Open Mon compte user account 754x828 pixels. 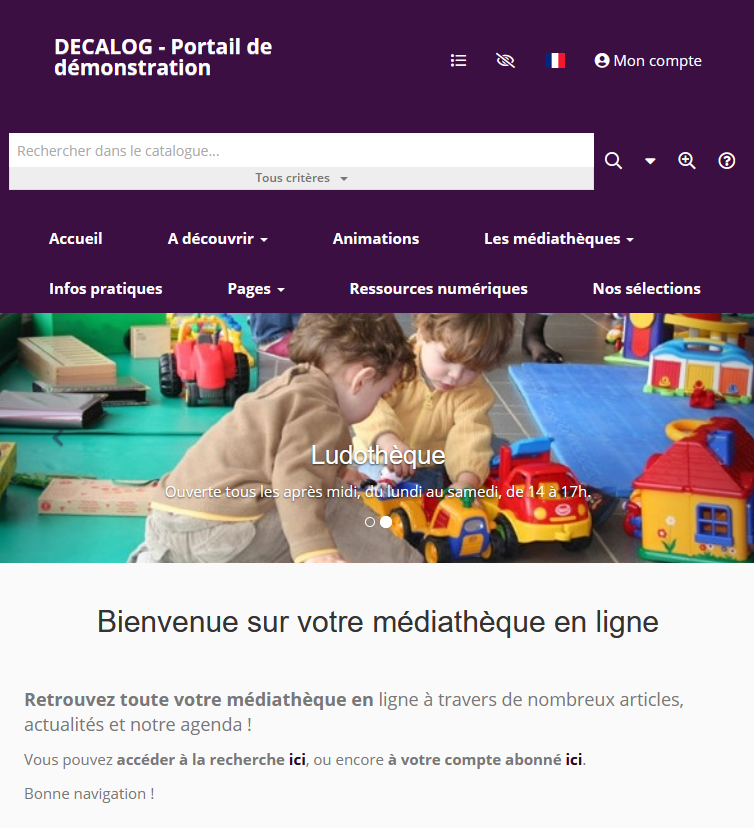[x=648, y=61]
